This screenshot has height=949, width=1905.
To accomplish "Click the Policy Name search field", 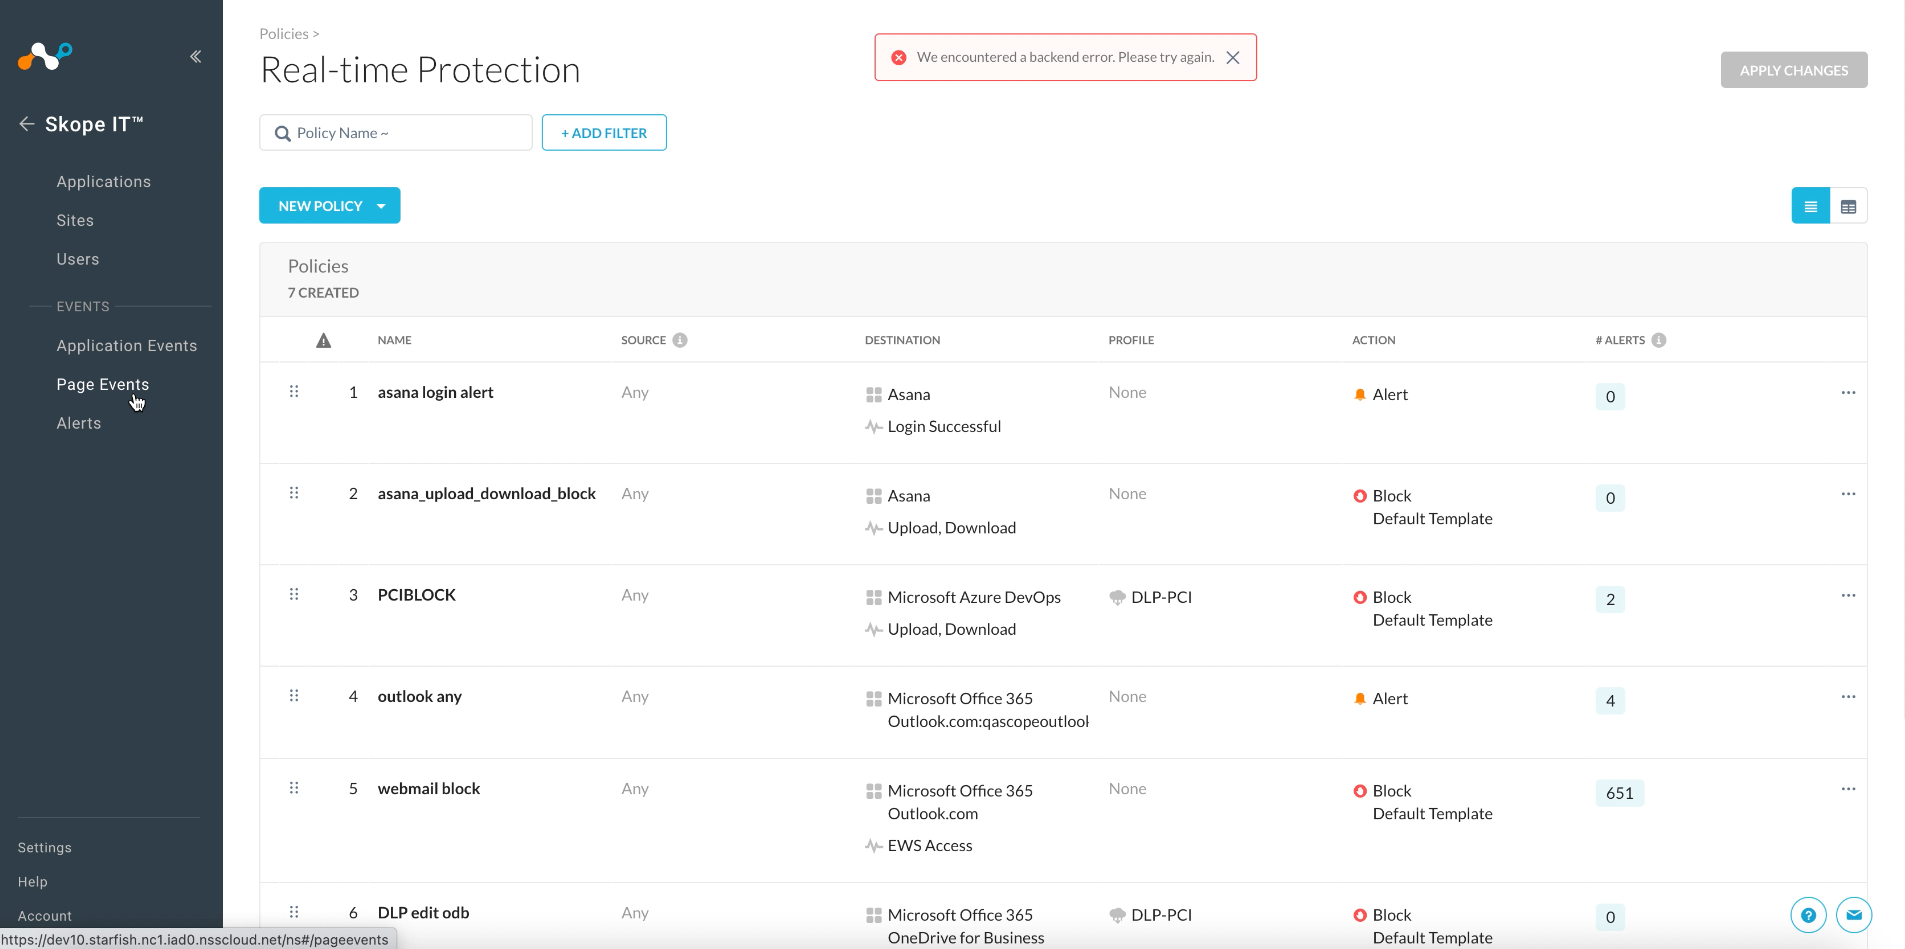I will (395, 132).
